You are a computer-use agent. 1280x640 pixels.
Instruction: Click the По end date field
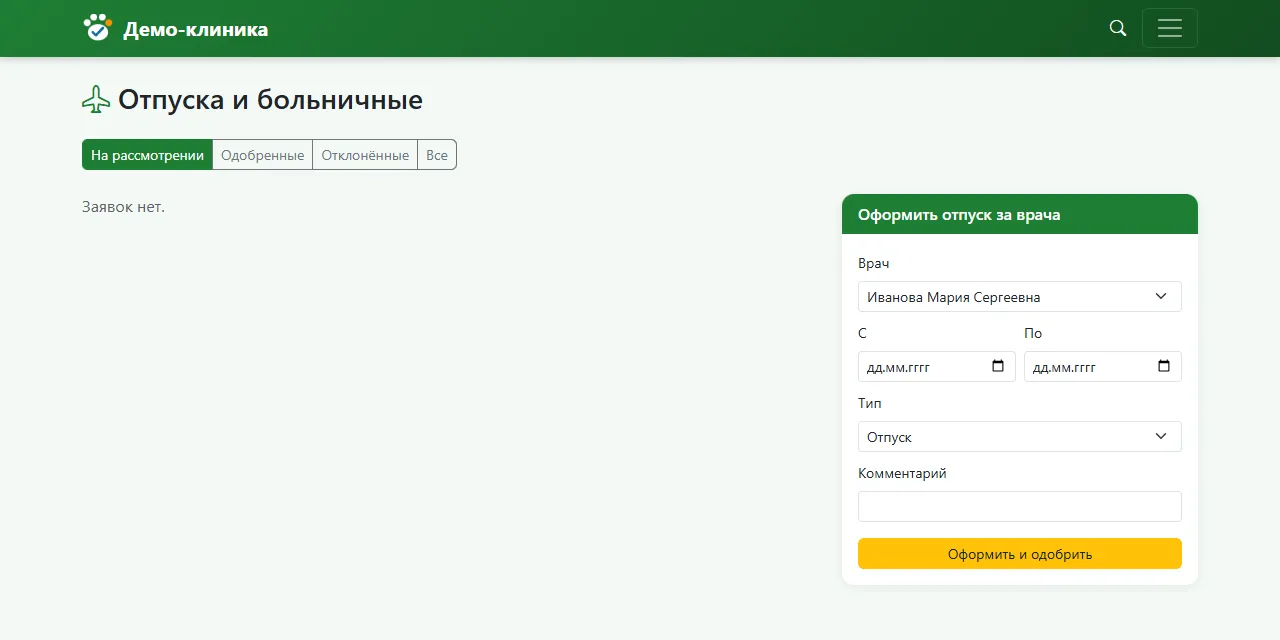point(1102,366)
